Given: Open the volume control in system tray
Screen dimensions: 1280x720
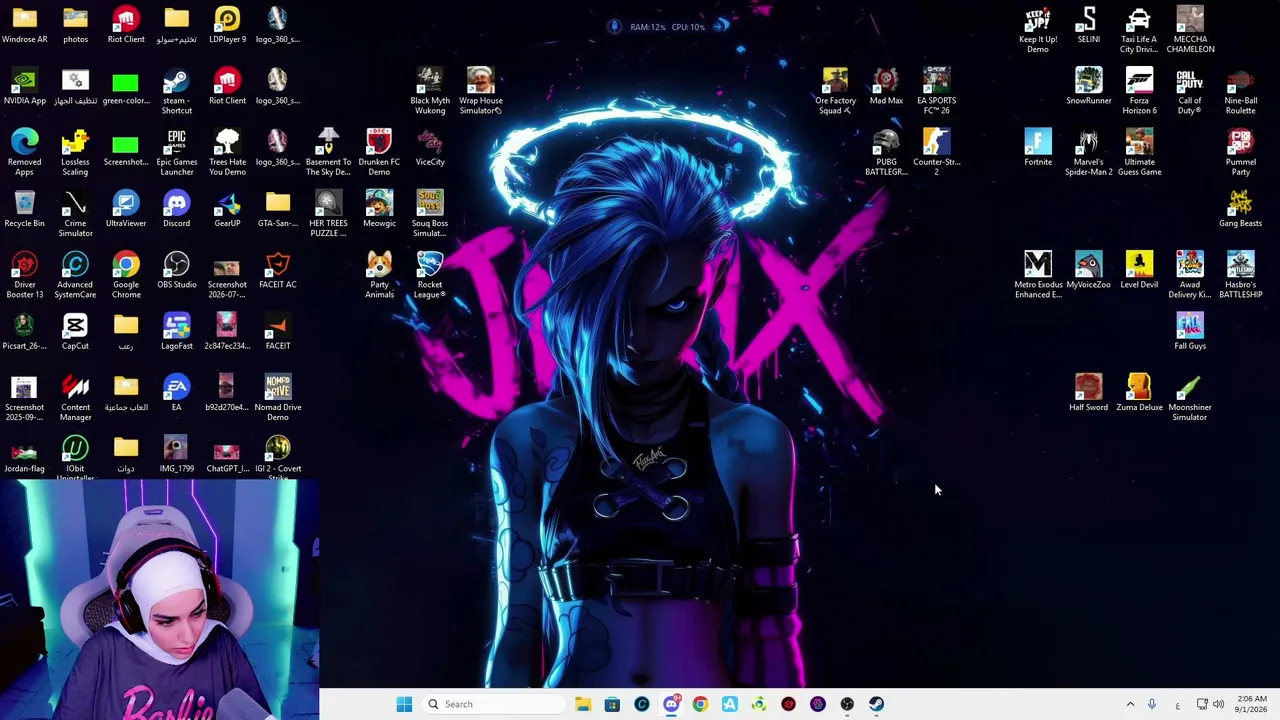Looking at the screenshot, I should coord(1218,704).
